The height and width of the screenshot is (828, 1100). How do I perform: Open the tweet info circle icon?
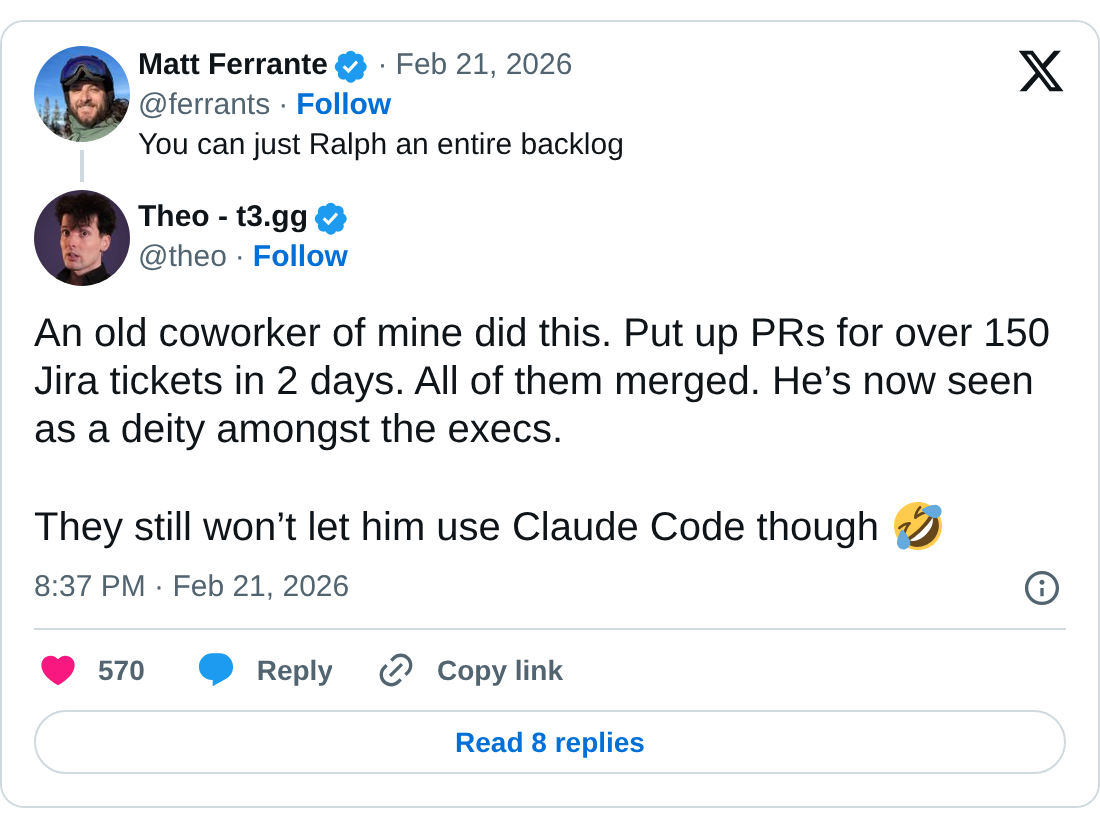tap(1041, 588)
